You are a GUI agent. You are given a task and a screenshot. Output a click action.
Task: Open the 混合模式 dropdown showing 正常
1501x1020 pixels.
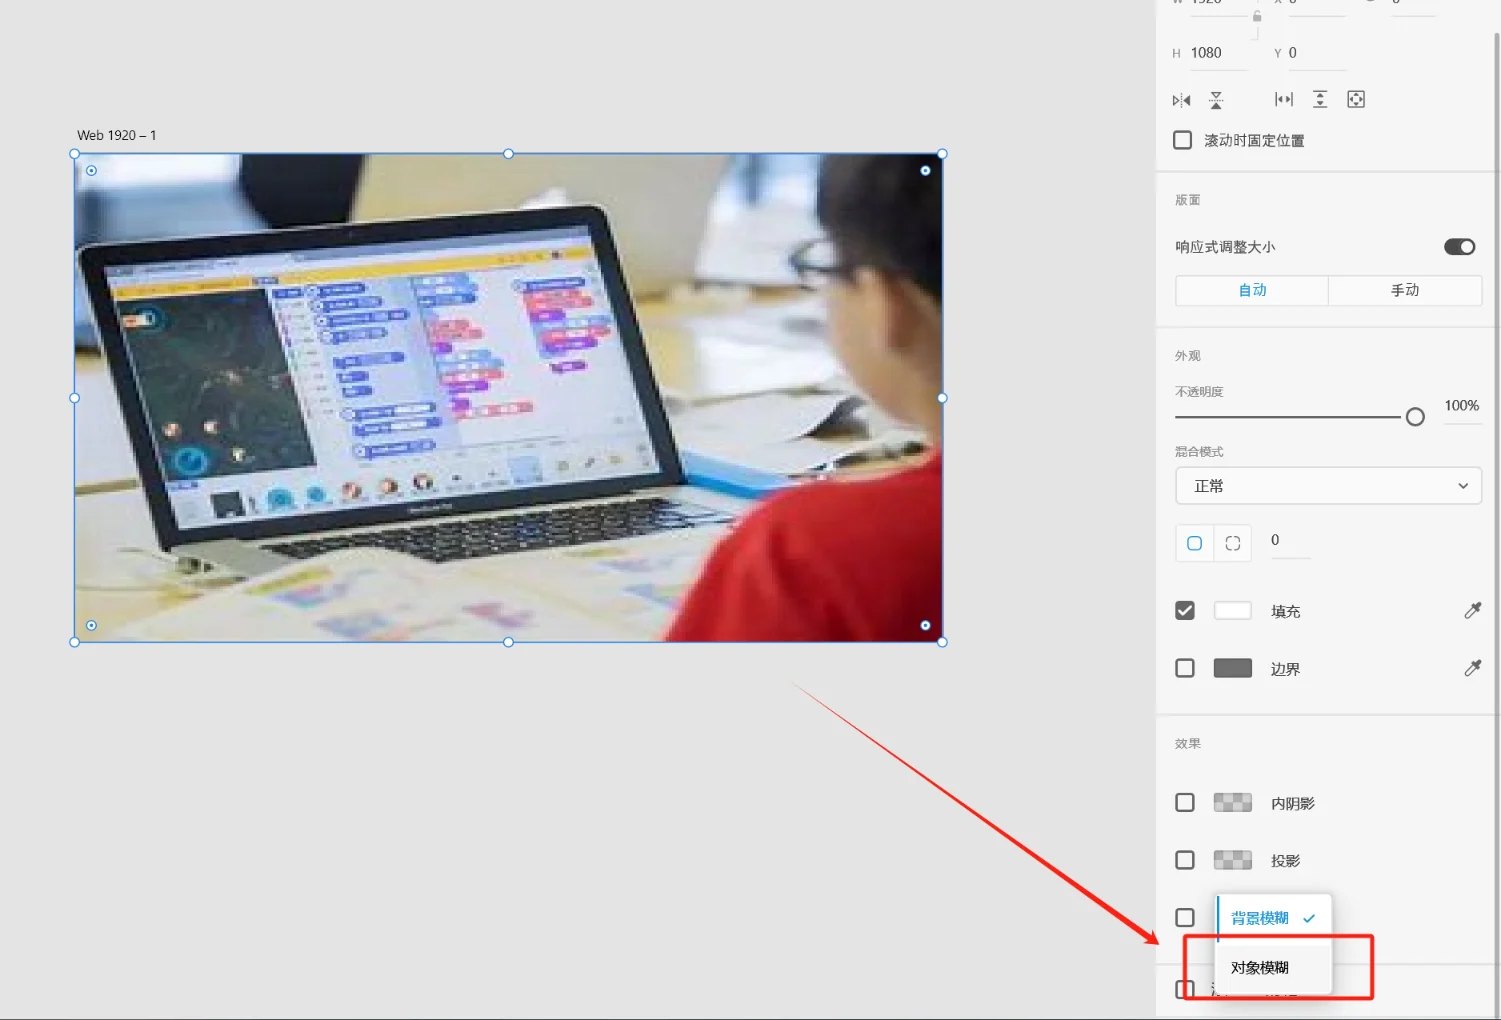point(1328,486)
